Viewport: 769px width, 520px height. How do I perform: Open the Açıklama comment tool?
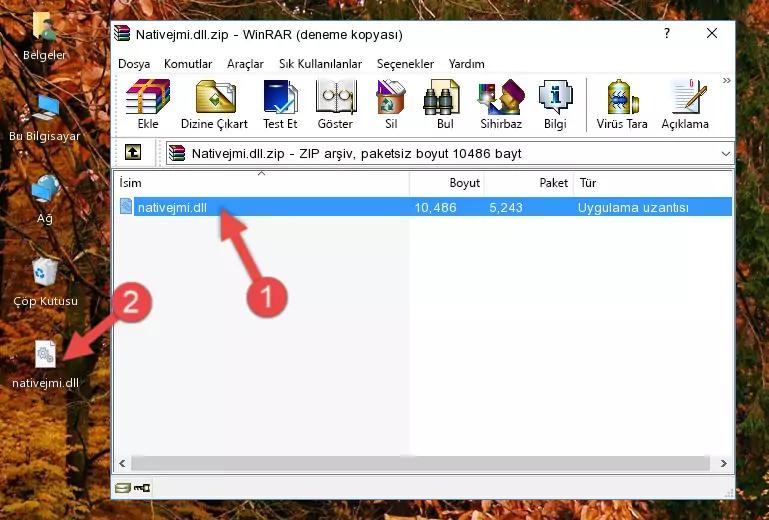pyautogui.click(x=685, y=104)
